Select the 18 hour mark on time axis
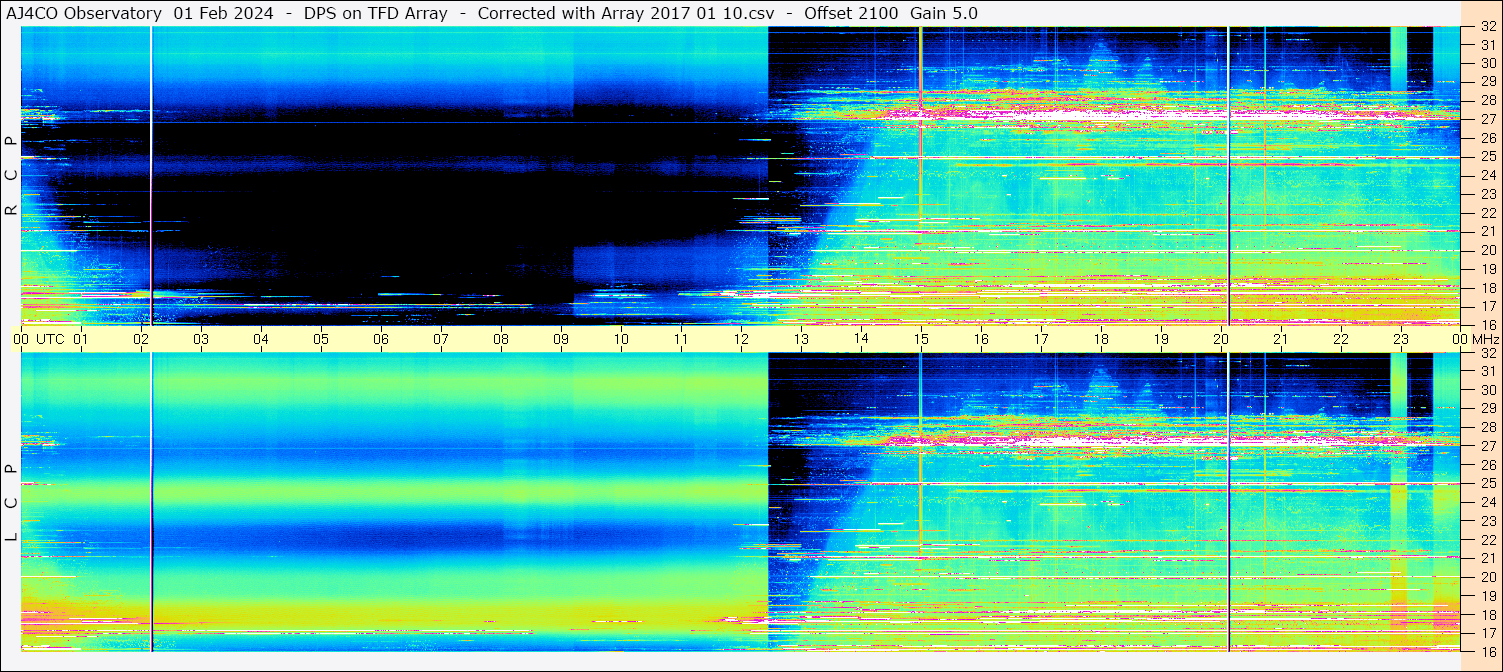 point(1101,339)
